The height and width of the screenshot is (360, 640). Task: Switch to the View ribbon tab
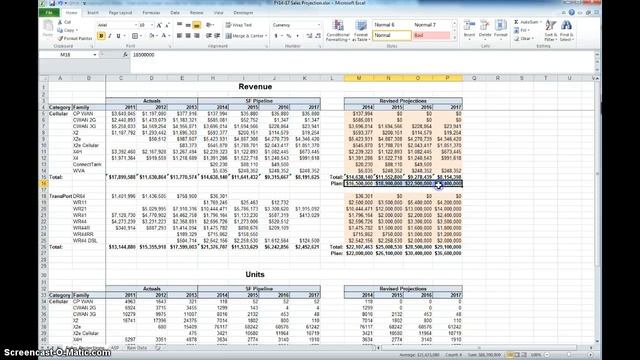pyautogui.click(x=218, y=13)
